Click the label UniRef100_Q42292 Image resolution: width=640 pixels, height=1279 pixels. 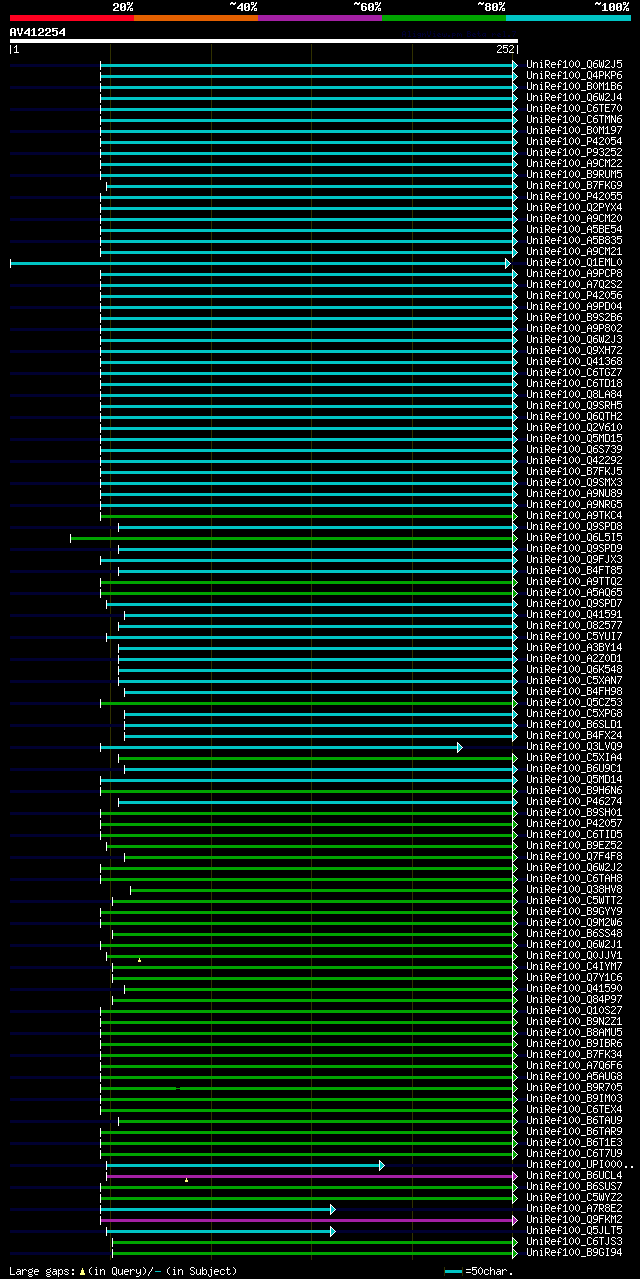click(574, 460)
